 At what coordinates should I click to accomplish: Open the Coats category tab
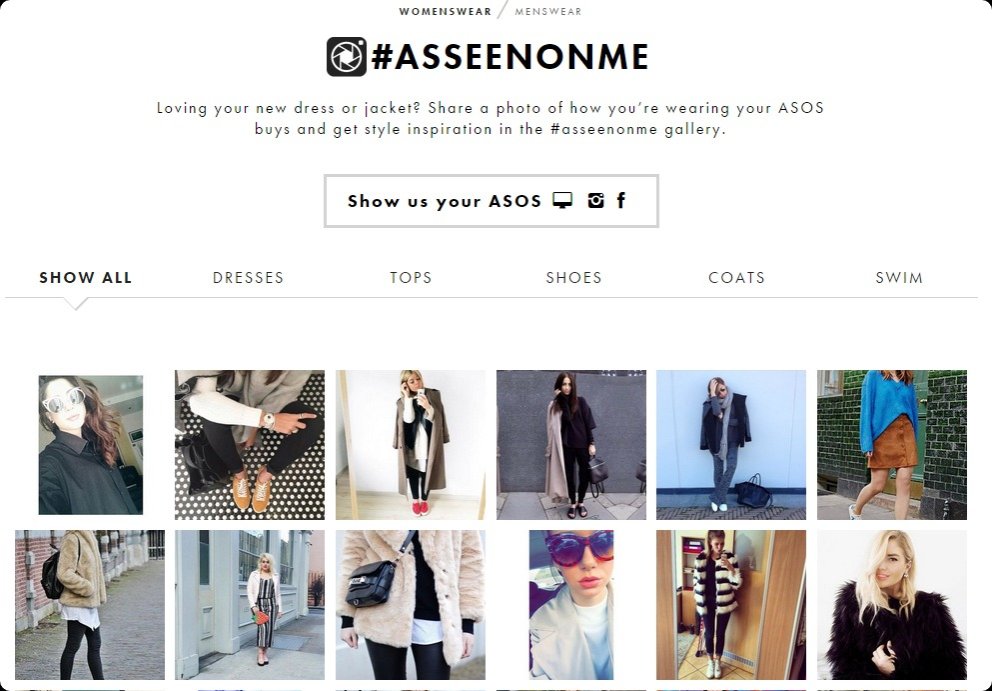point(736,278)
